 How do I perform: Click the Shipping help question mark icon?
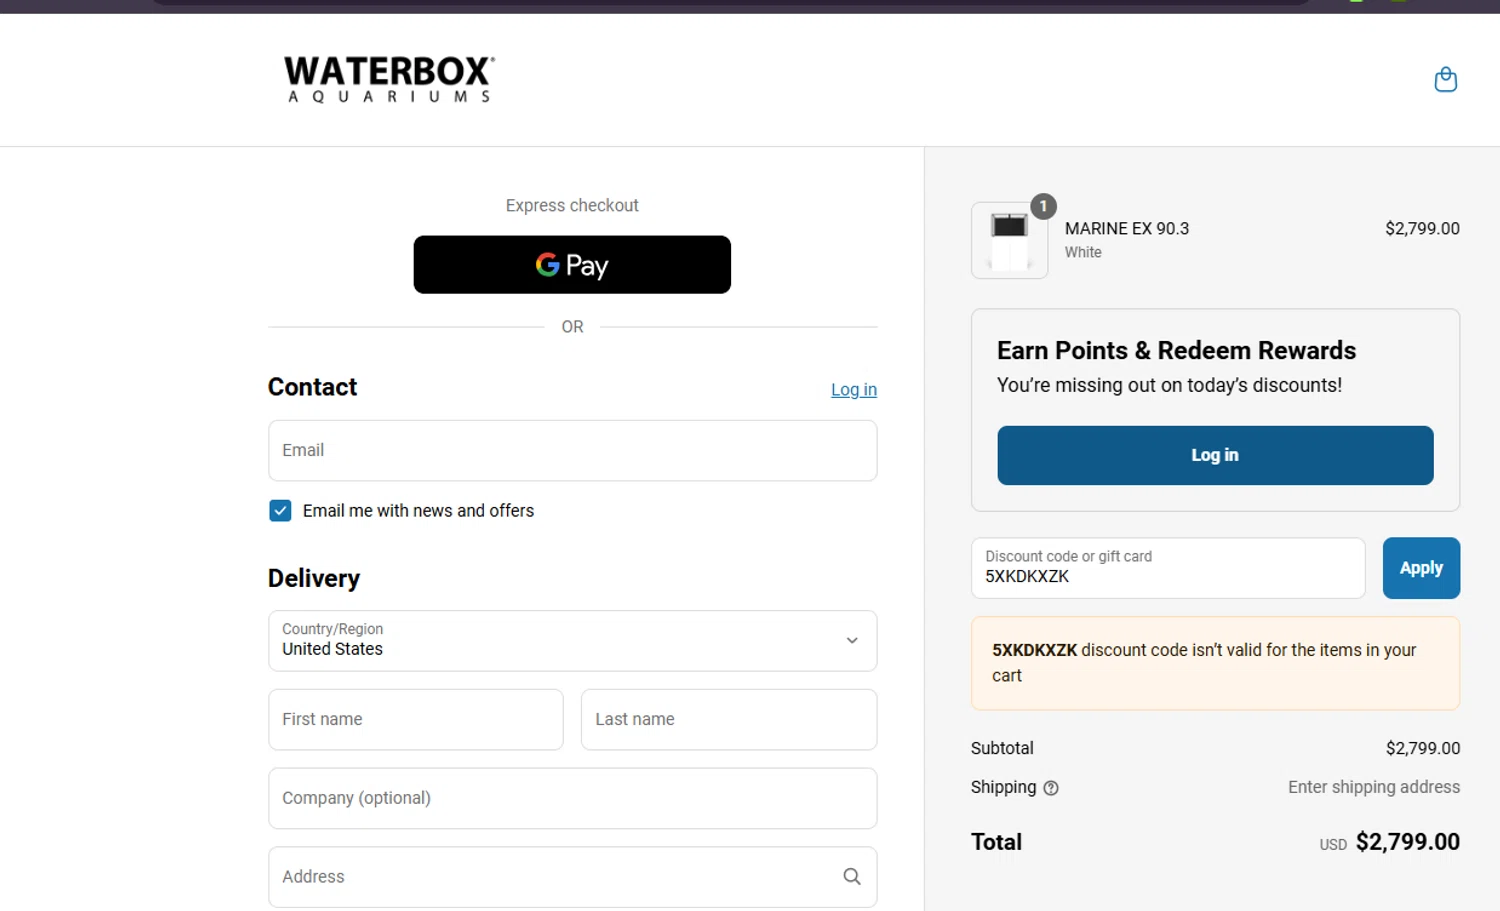point(1051,788)
